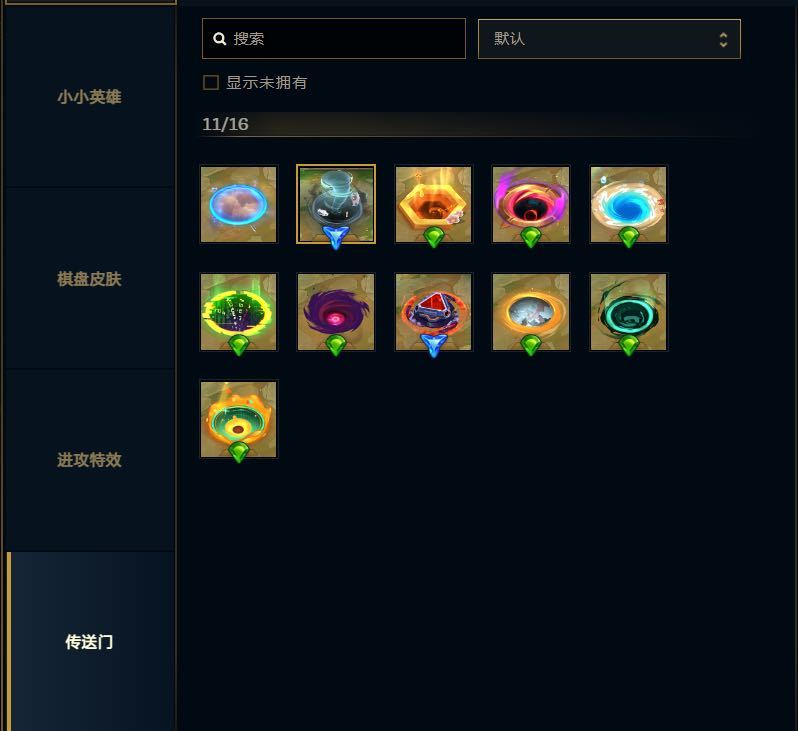Pick the dark purple vortex portal
Image resolution: width=798 pixels, height=731 pixels.
pos(336,312)
